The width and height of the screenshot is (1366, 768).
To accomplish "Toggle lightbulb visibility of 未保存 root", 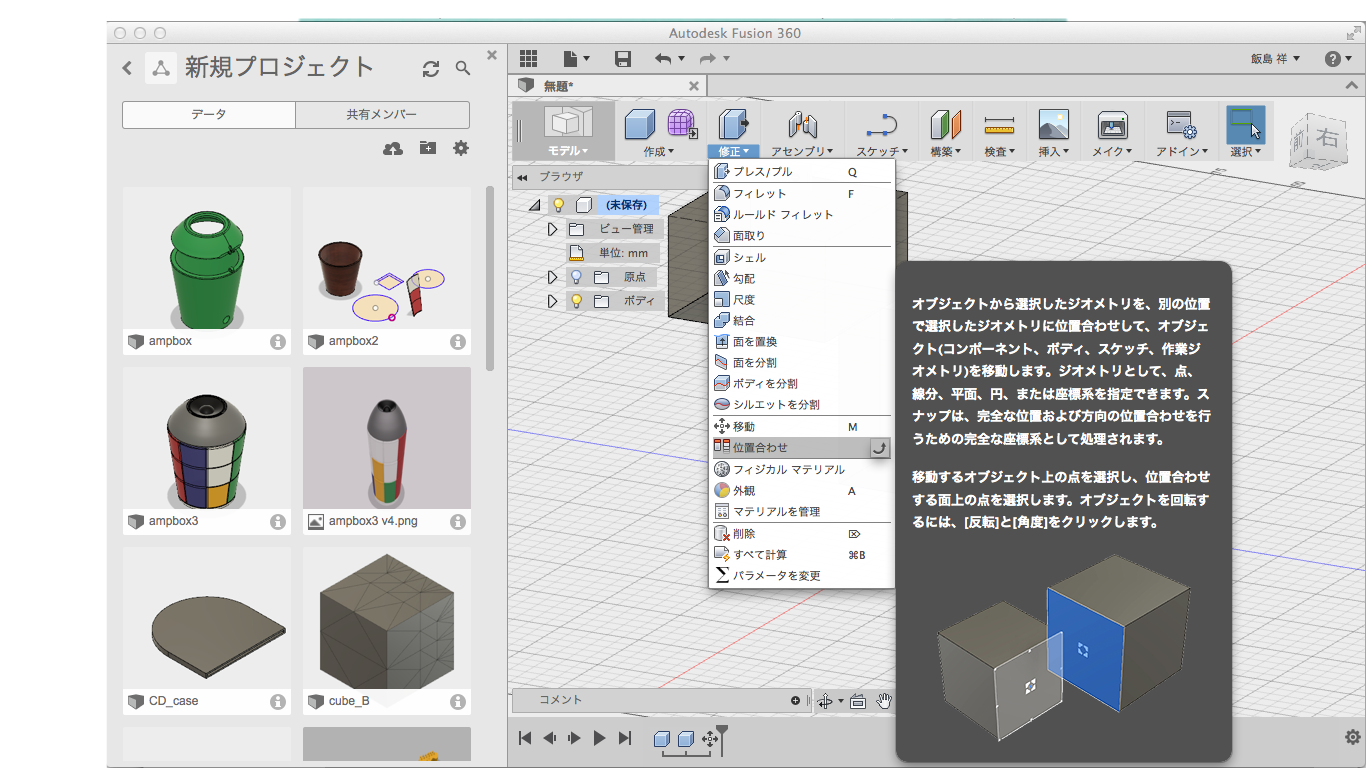I will pyautogui.click(x=559, y=205).
